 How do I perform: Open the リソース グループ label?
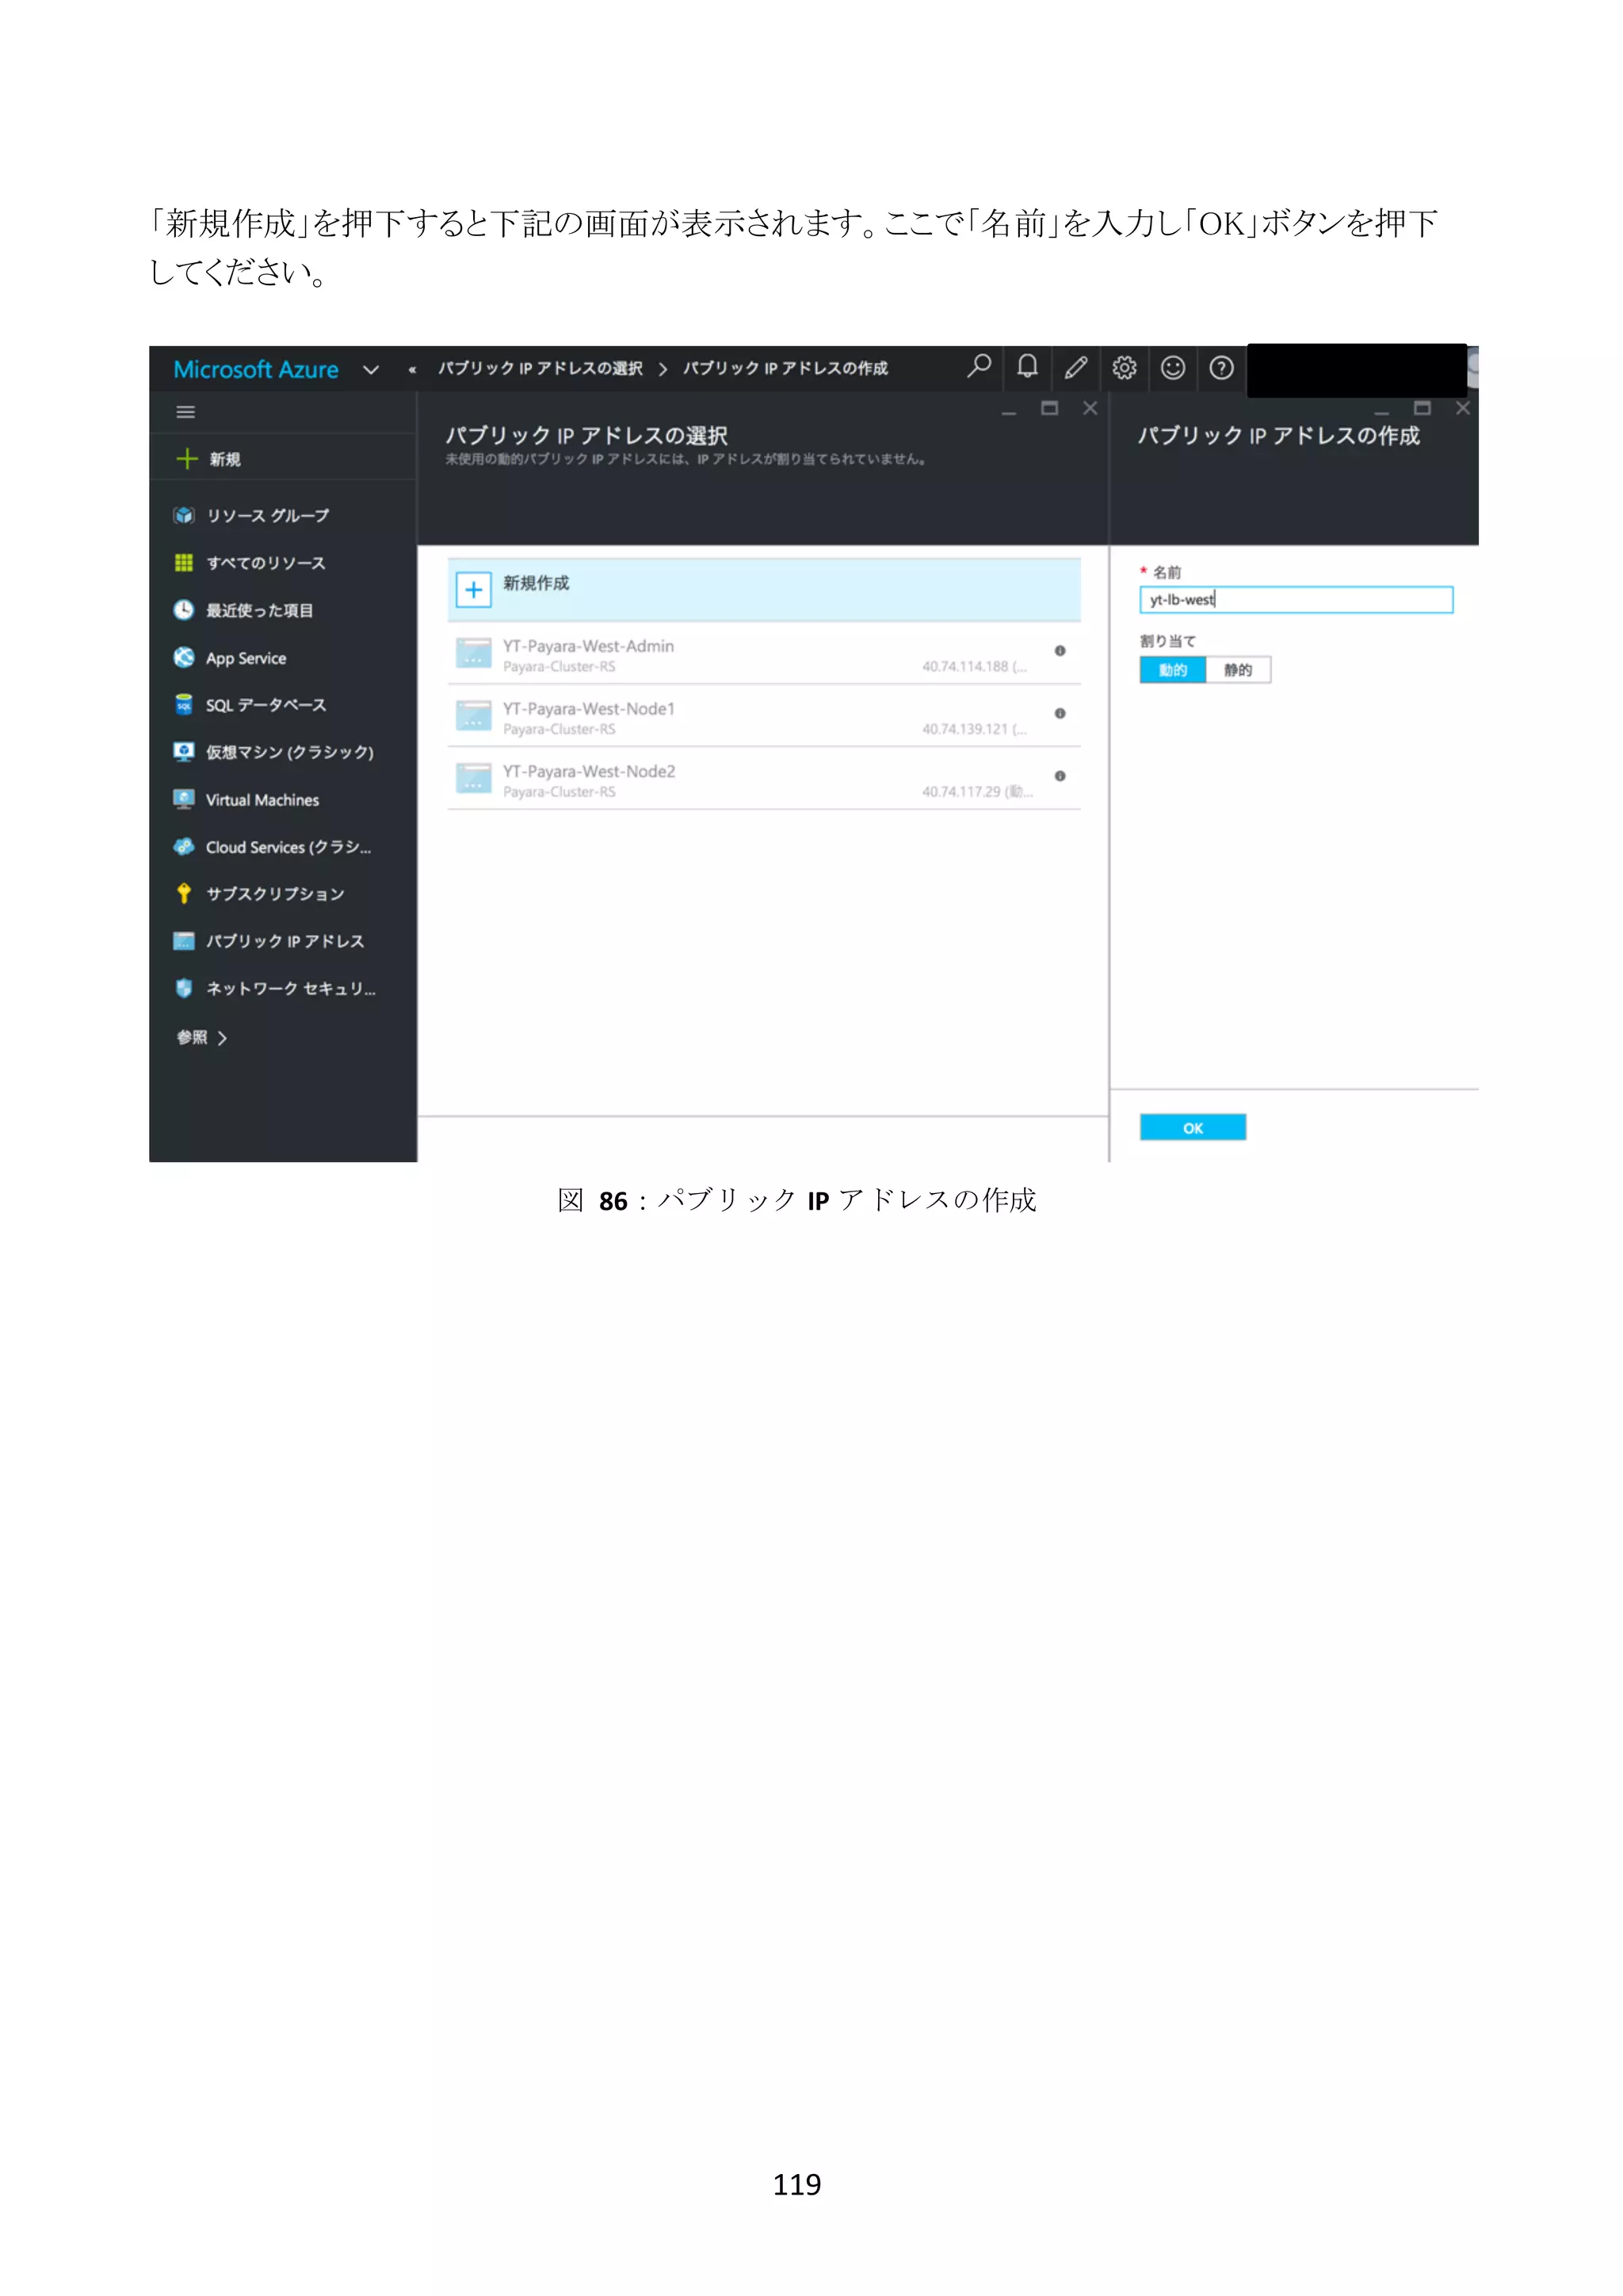[268, 516]
